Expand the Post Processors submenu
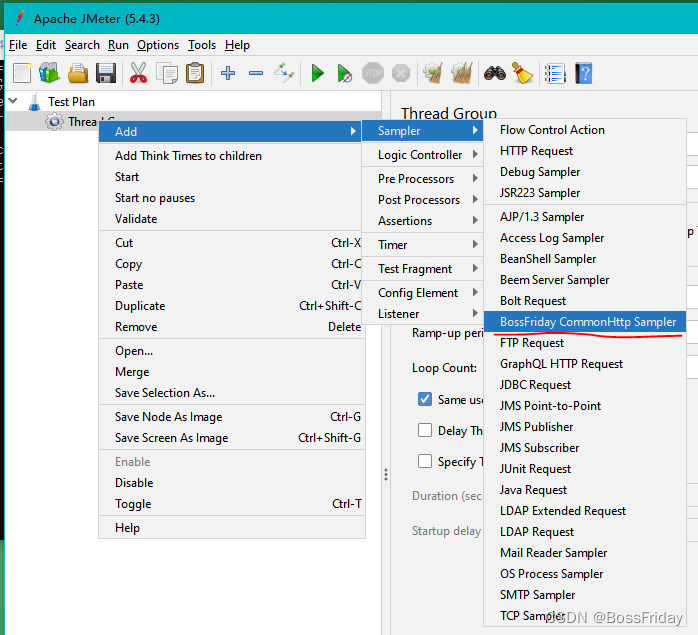Viewport: 698px width, 635px height. pos(422,199)
